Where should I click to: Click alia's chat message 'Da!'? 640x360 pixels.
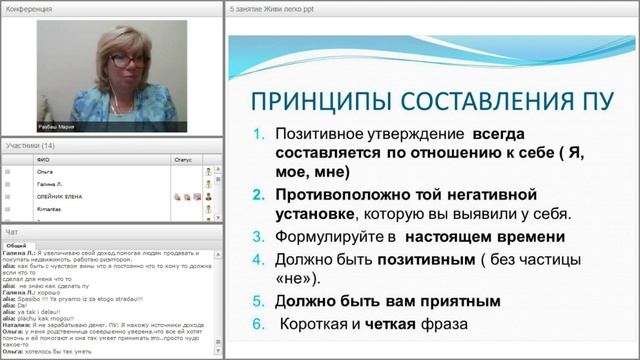pos(22,306)
